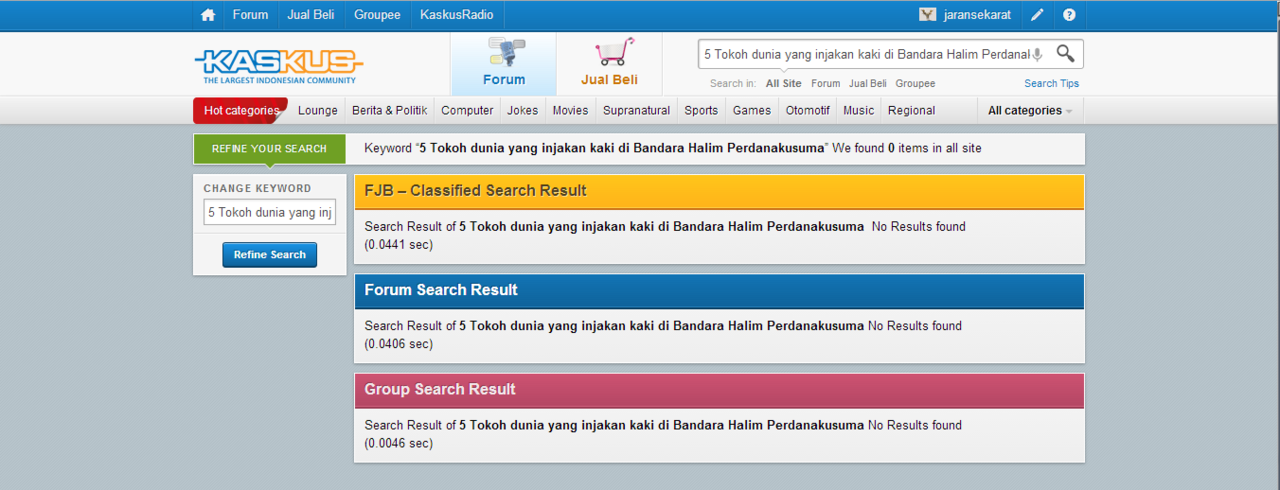Open the jaransekarat username menu
Screen dimensions: 1280x490
point(977,15)
